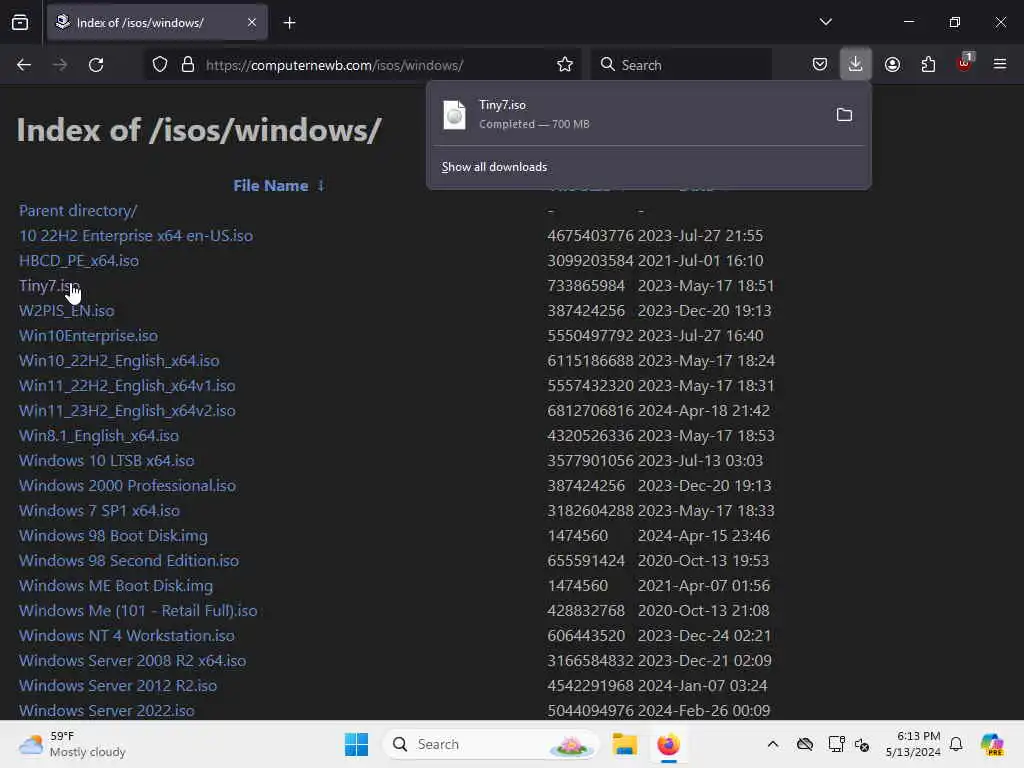Download Windows Server 2022.iso
Screen dimensions: 1024x768
tap(106, 711)
